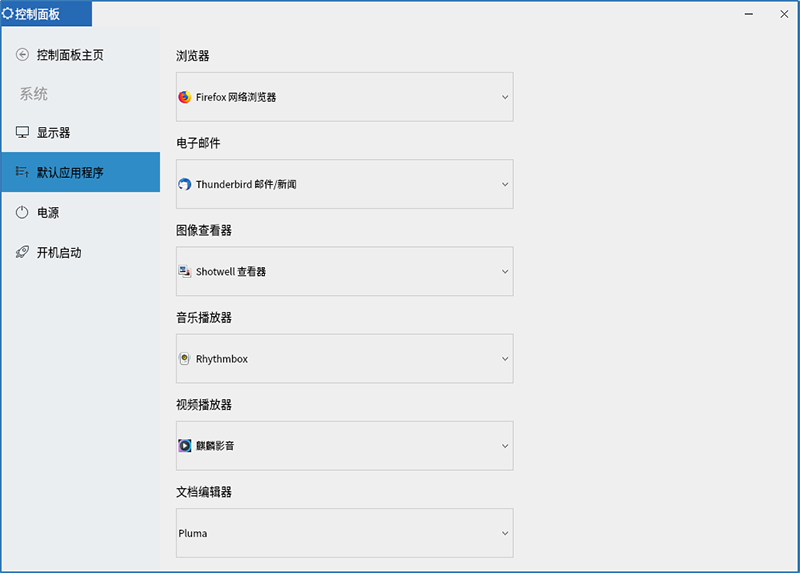Expand the 文档编辑器 dropdown arrow
The width and height of the screenshot is (800, 573).
coord(505,533)
